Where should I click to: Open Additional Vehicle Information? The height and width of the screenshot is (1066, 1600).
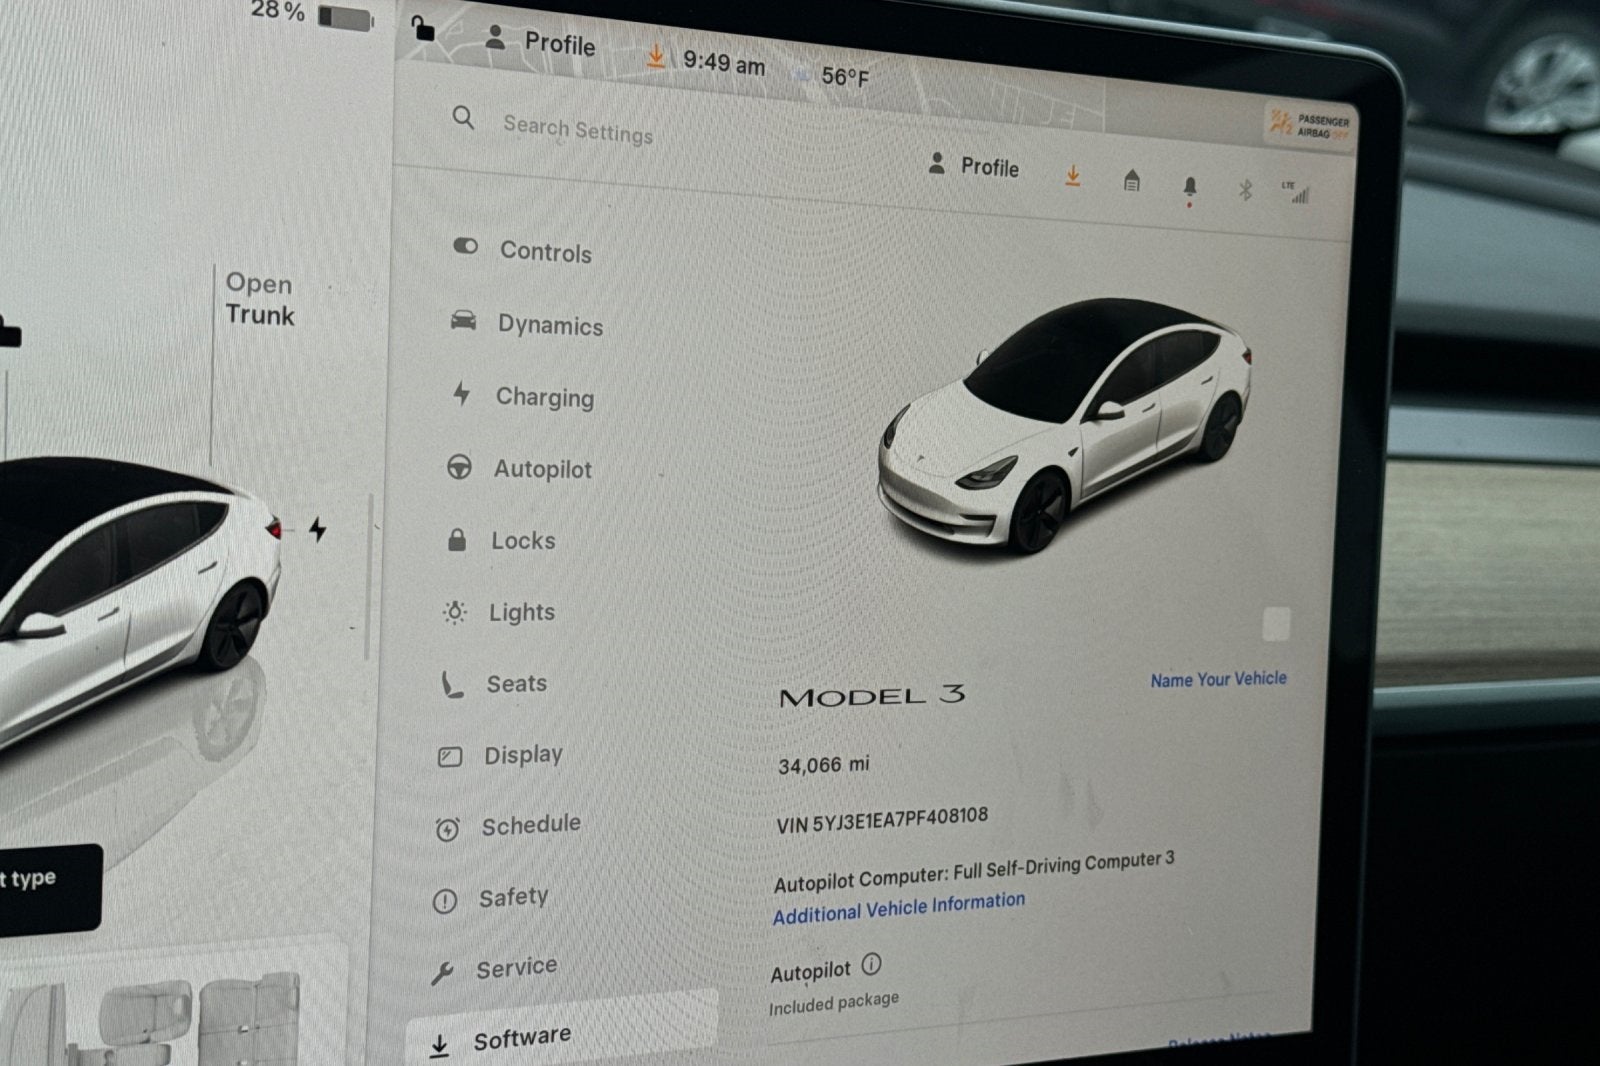coord(900,911)
